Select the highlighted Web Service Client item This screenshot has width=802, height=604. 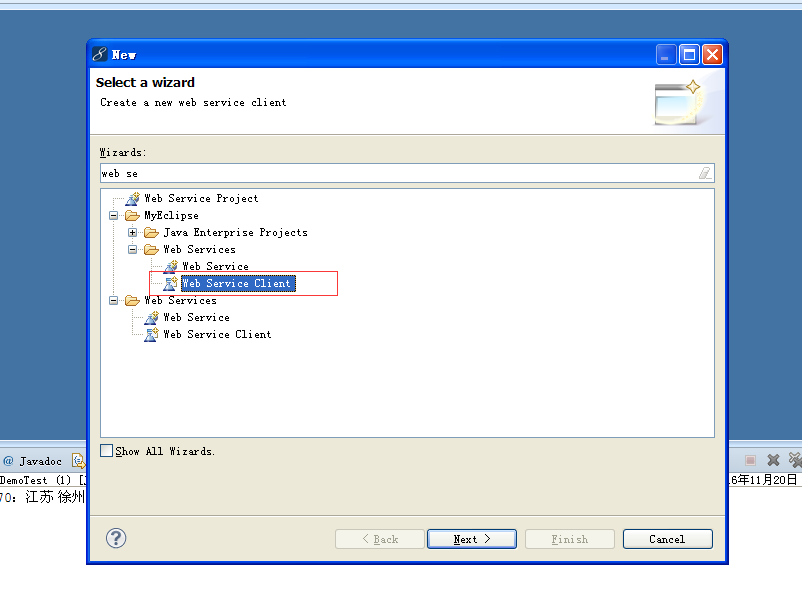point(238,283)
